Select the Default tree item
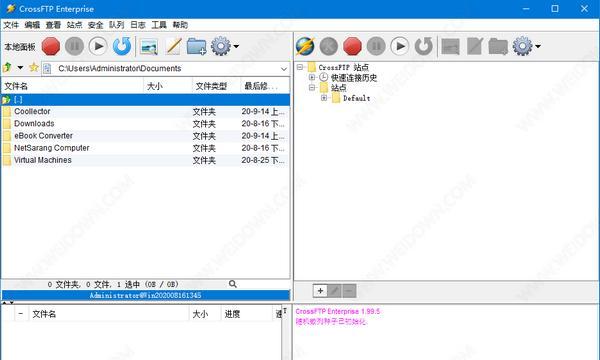Screen dimensions: 600x360 (357, 98)
